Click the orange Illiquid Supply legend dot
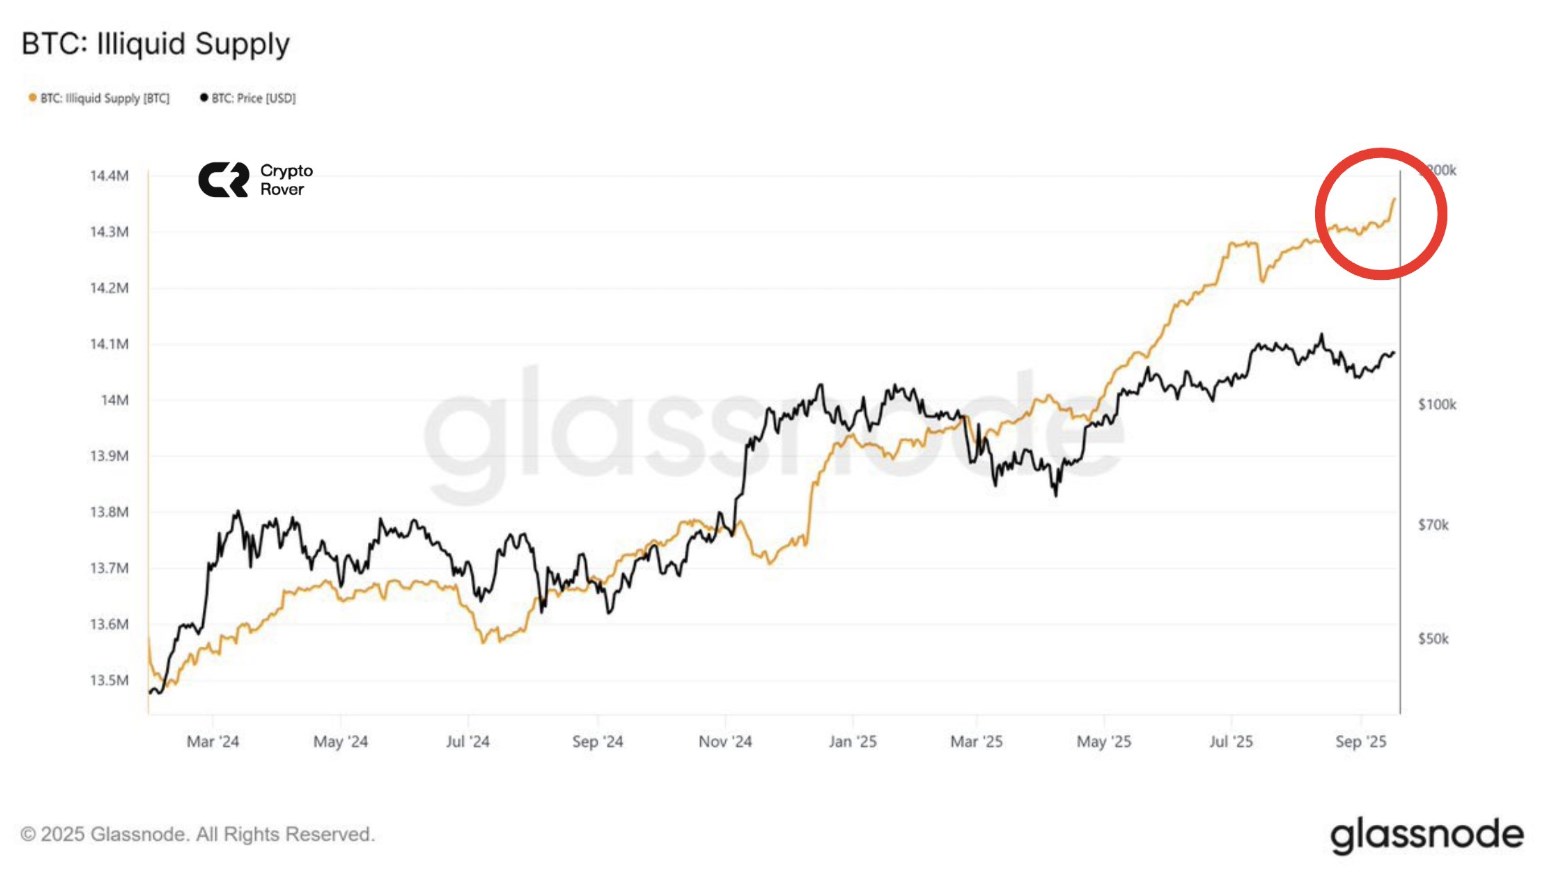The height and width of the screenshot is (873, 1551). [32, 98]
